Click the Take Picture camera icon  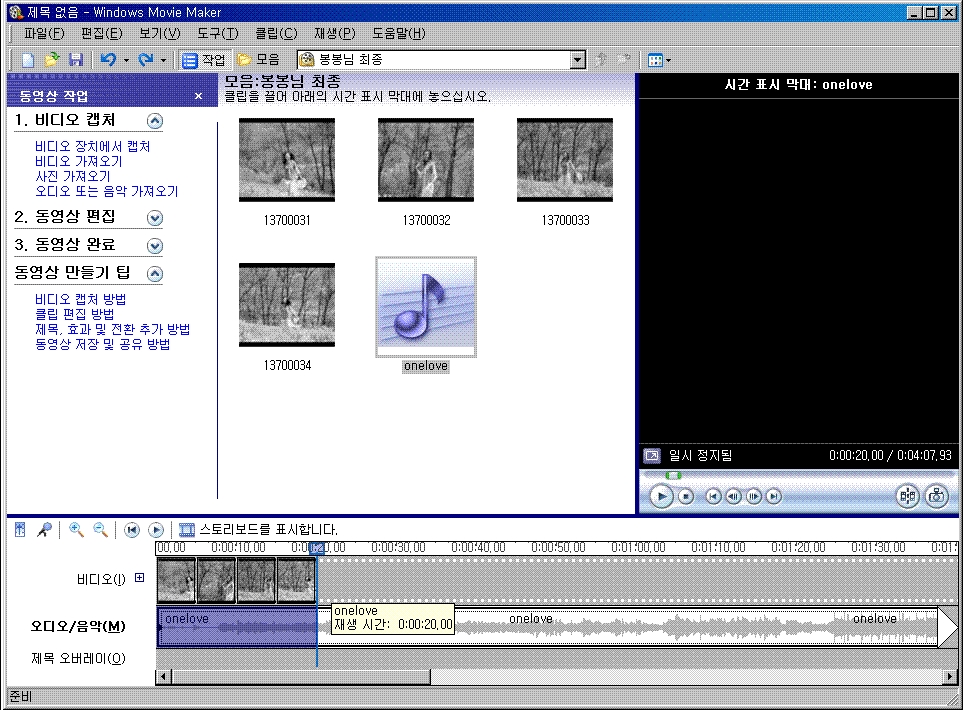937,496
